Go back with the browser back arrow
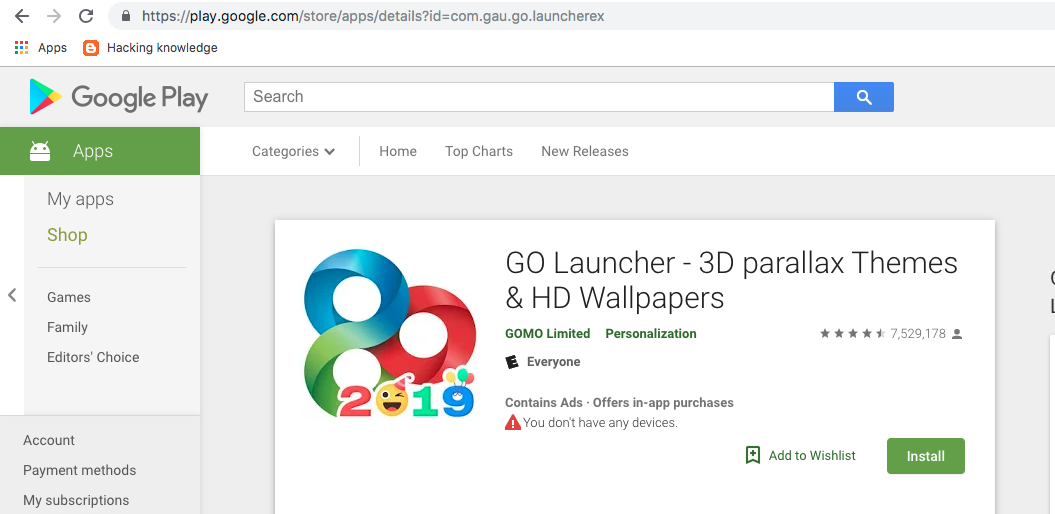 pos(22,16)
